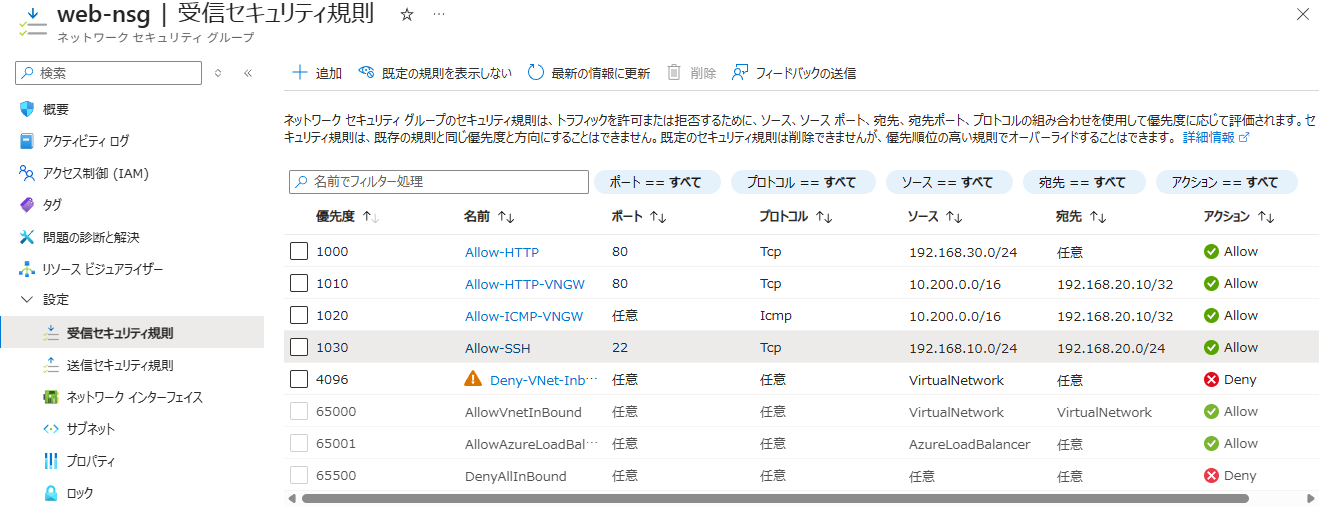Go to 送信セキュリティ規則 menu item
The width and height of the screenshot is (1321, 516).
click(119, 365)
